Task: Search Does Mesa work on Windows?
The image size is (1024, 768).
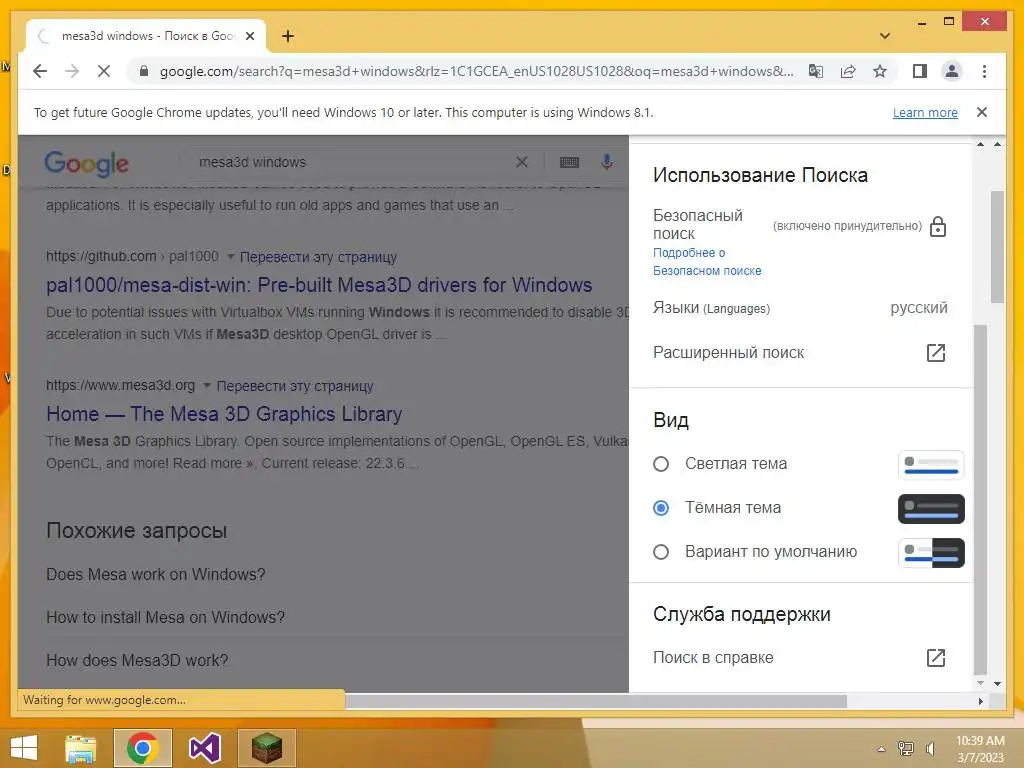Action: click(x=155, y=574)
